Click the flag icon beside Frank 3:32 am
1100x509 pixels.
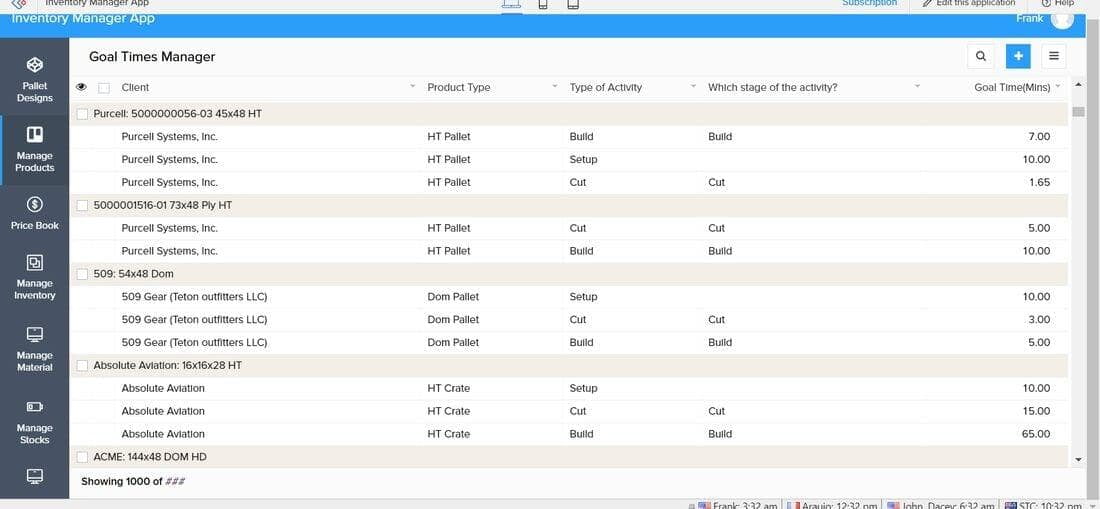(x=704, y=505)
